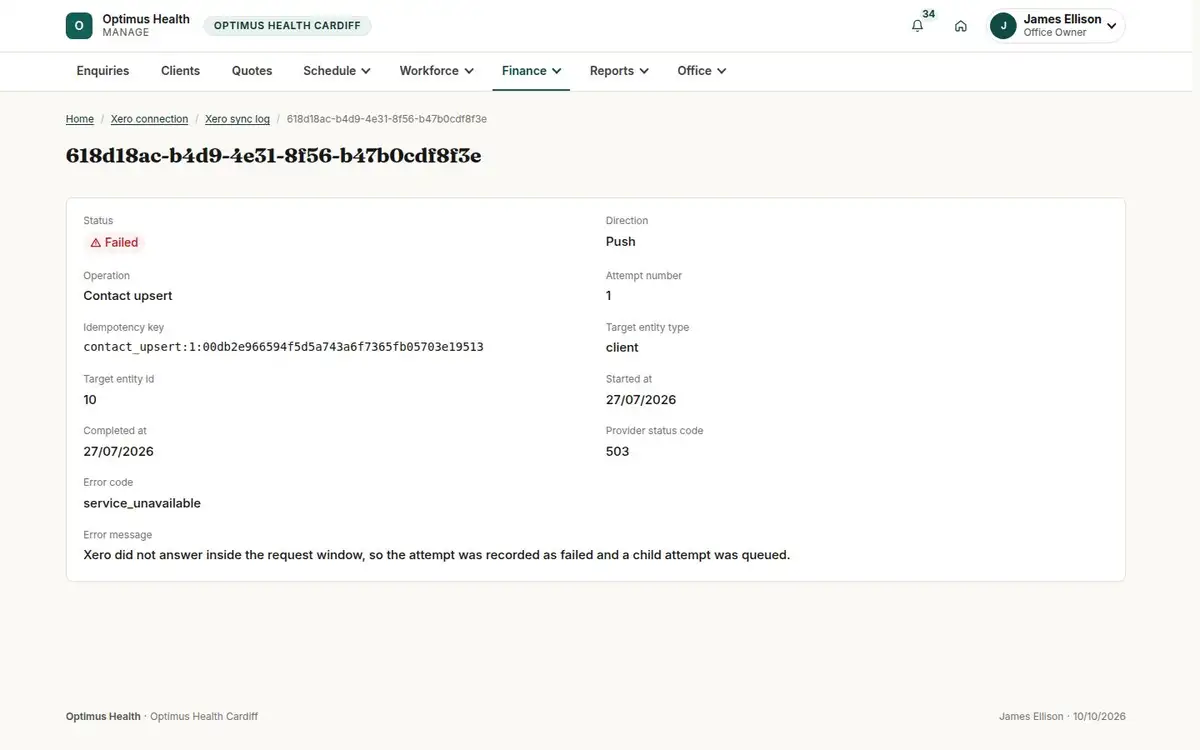
Task: Click the sync ID page heading
Action: click(274, 156)
